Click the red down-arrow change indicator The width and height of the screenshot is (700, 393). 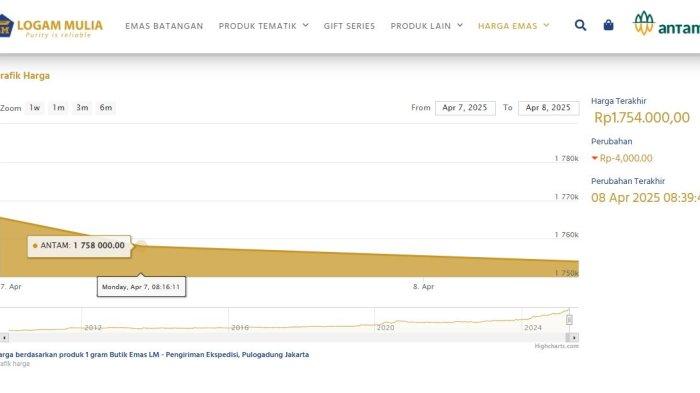[595, 158]
